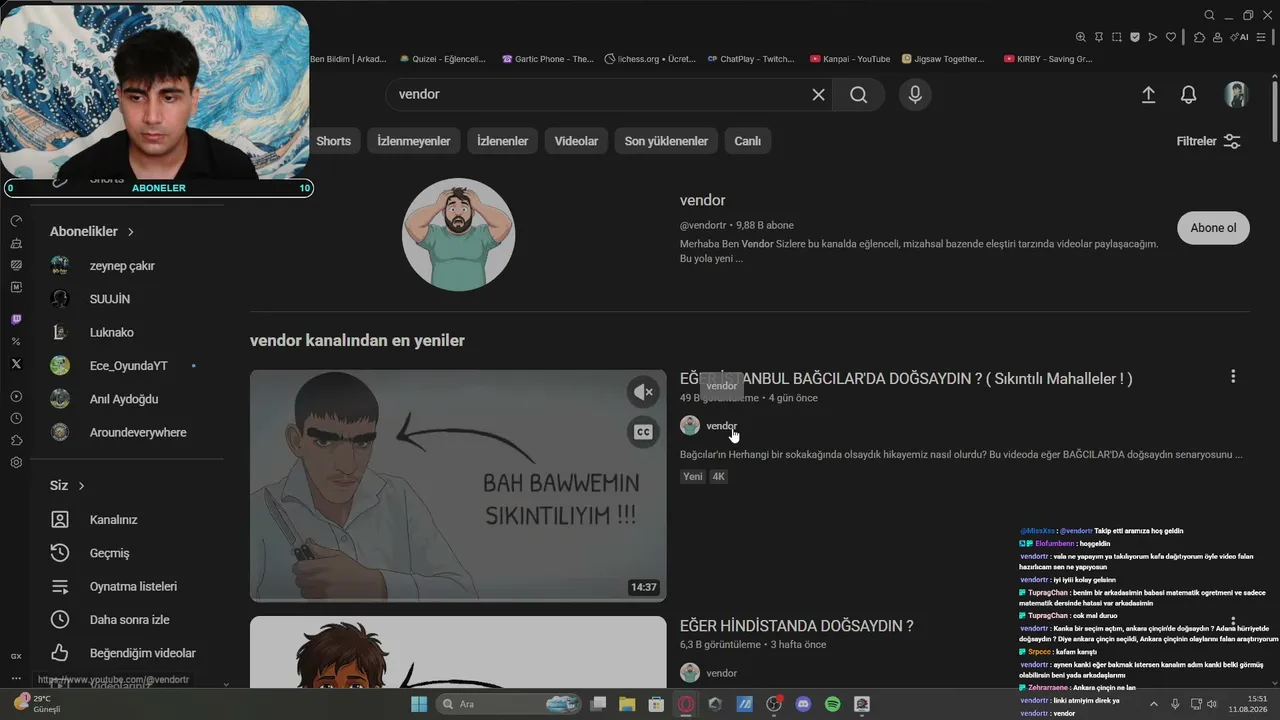Open the Bağcılar video thumbnail
The width and height of the screenshot is (1280, 720).
[458, 486]
